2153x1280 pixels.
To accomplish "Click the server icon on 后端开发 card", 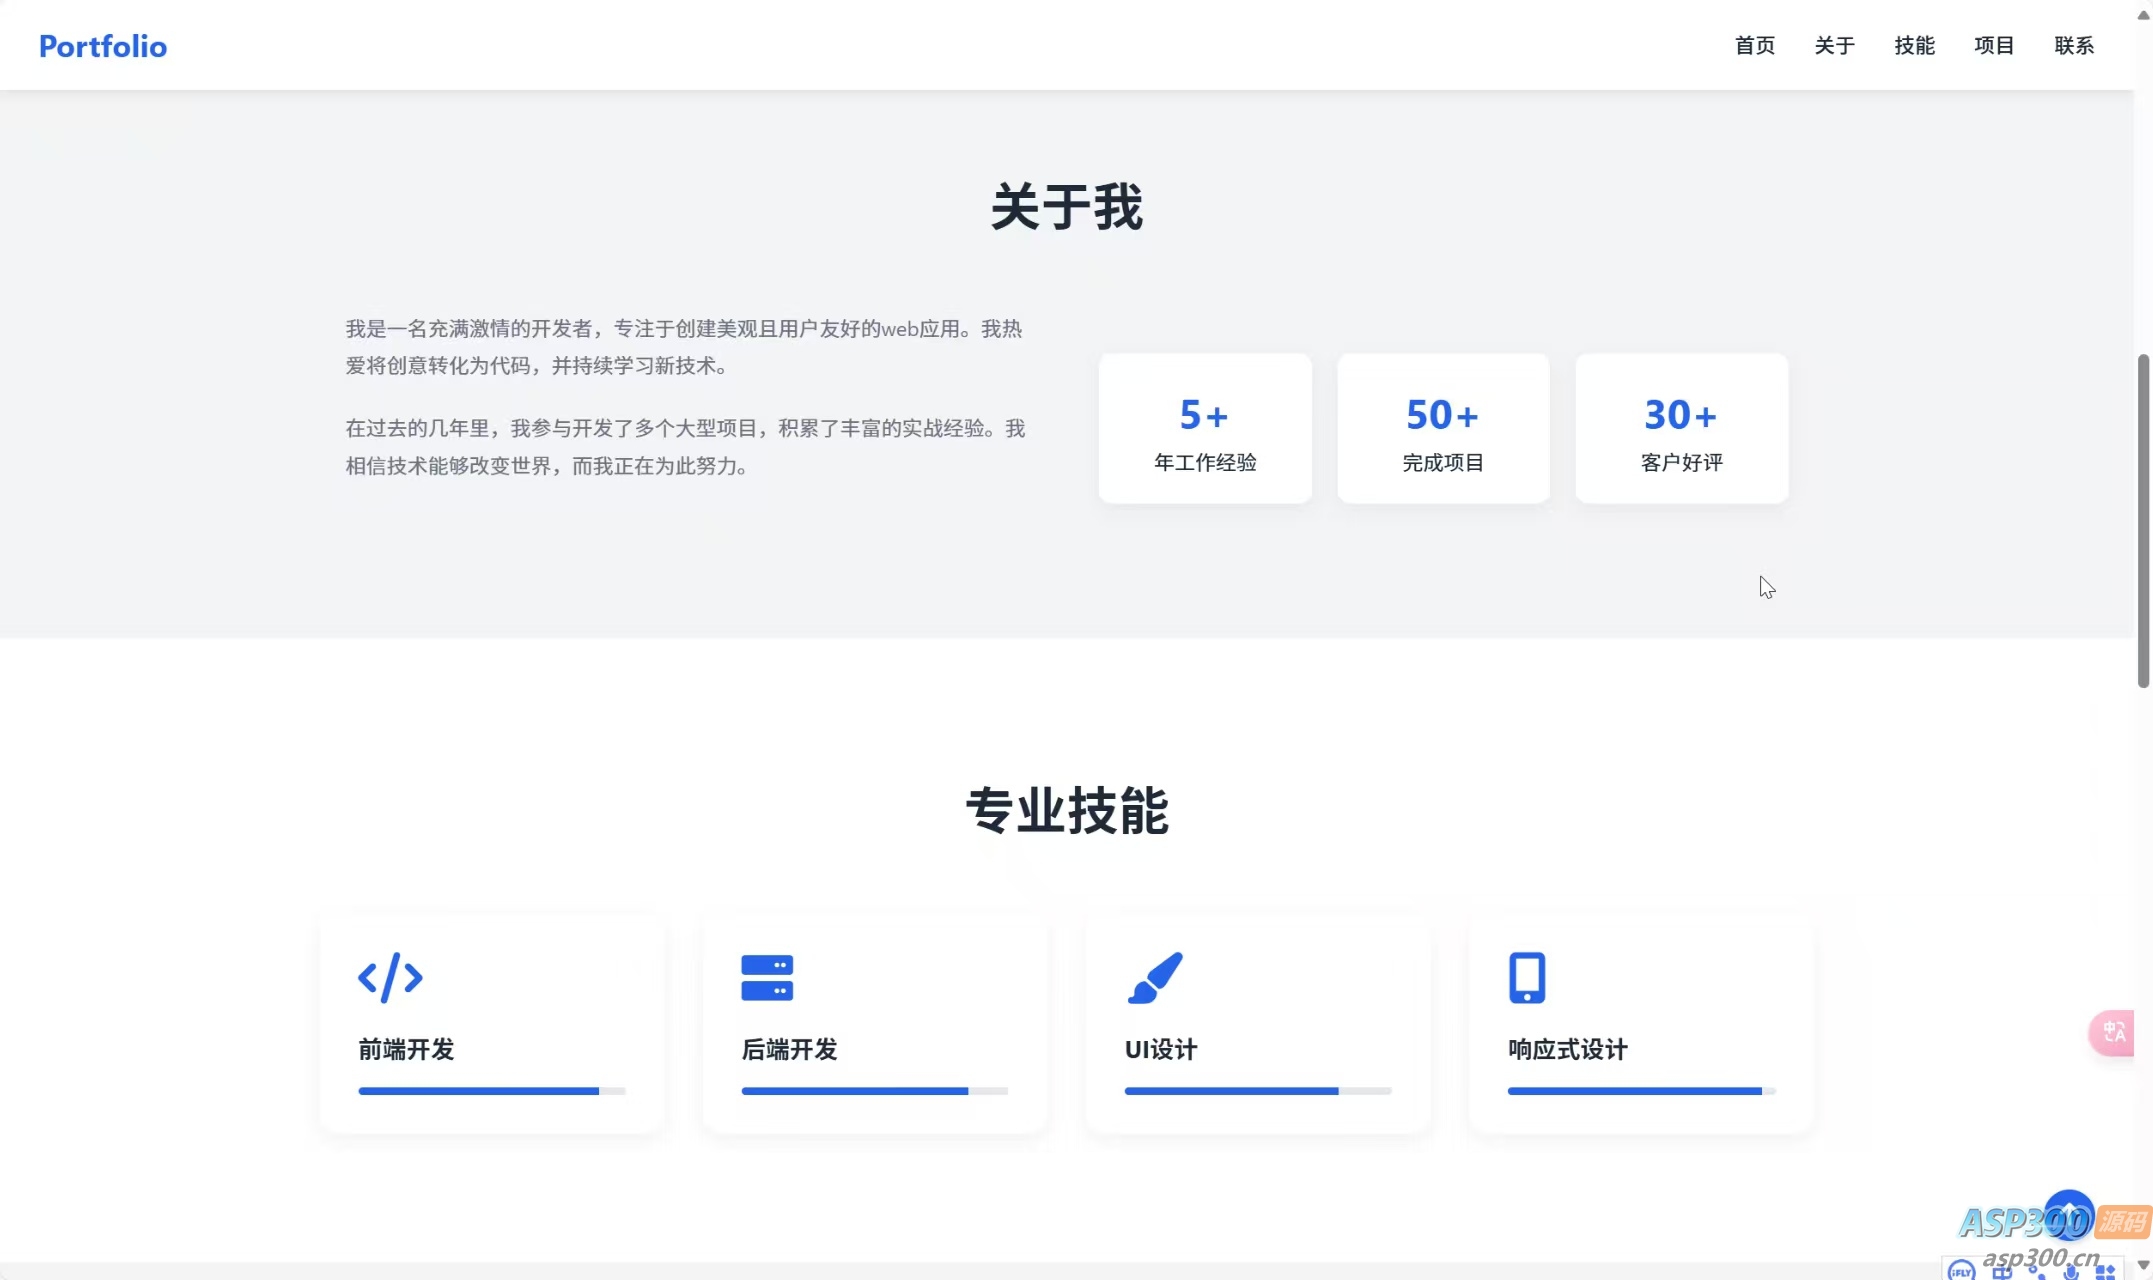I will (766, 978).
